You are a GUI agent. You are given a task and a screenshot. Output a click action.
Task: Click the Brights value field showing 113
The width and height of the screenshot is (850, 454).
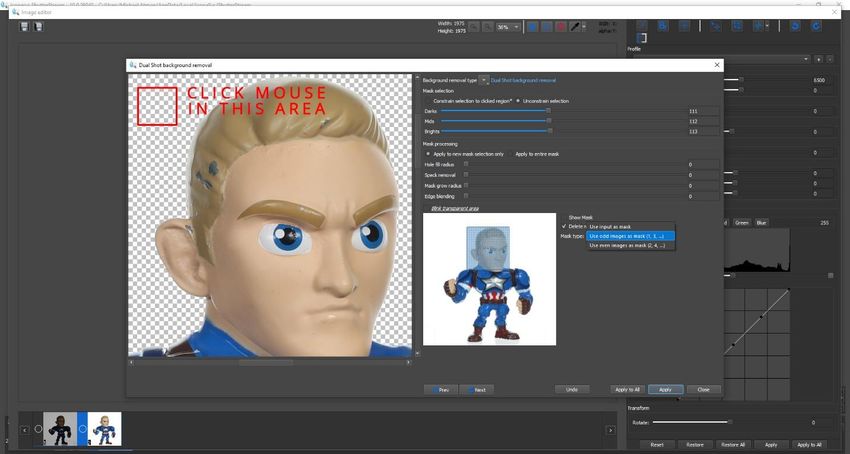[x=703, y=132]
